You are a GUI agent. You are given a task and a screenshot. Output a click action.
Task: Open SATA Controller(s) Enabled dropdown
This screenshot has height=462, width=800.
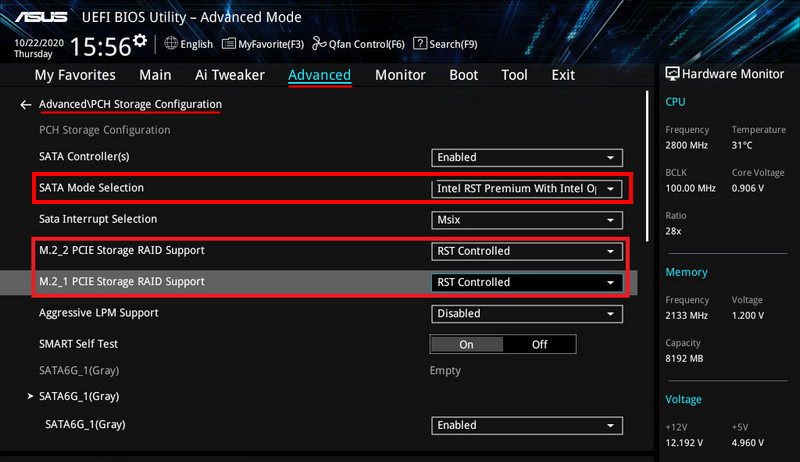(x=527, y=158)
